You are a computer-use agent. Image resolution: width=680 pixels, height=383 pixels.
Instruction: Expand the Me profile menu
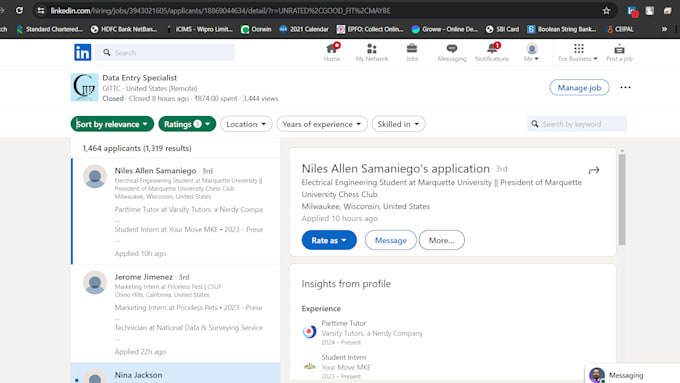[531, 52]
